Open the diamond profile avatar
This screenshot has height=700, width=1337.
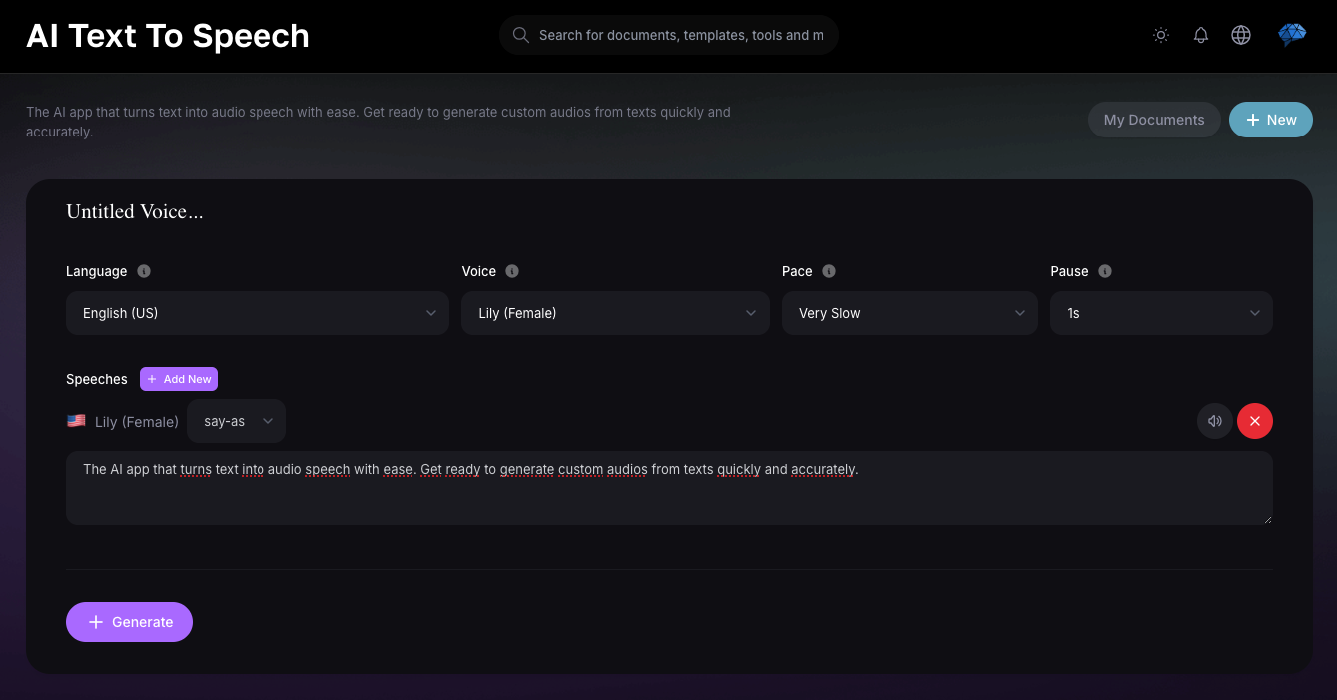[1292, 35]
